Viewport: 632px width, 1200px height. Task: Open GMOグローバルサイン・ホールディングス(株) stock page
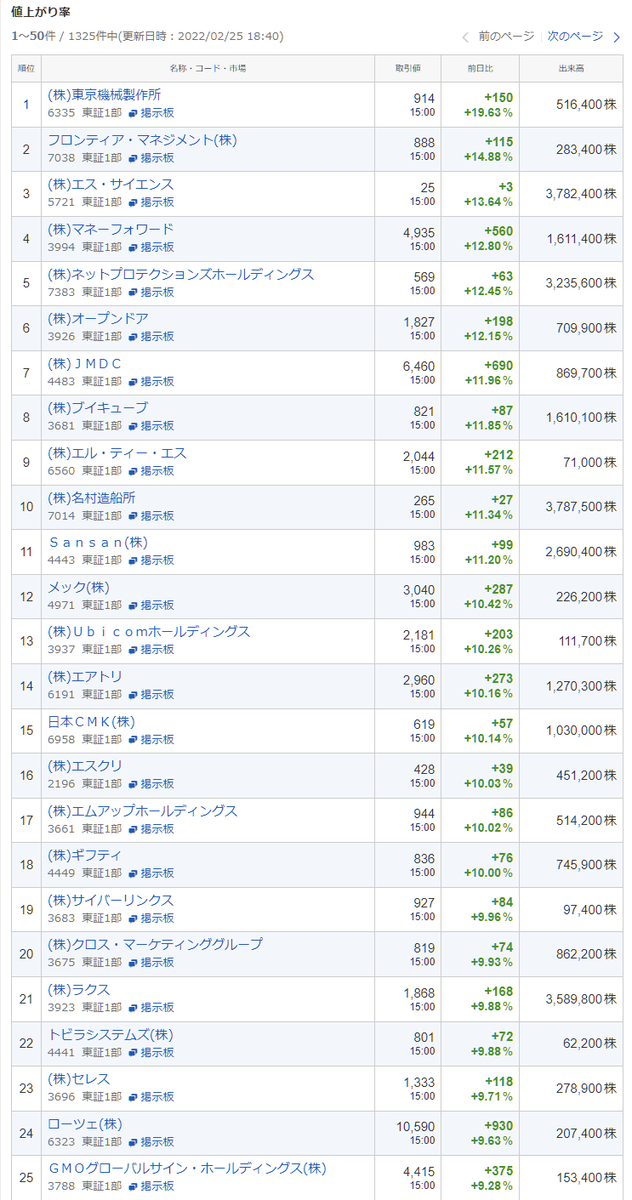187,1168
